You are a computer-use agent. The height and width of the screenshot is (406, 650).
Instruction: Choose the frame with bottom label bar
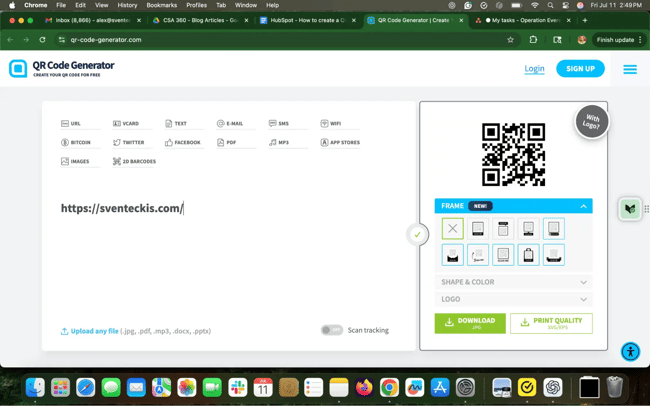pos(478,229)
